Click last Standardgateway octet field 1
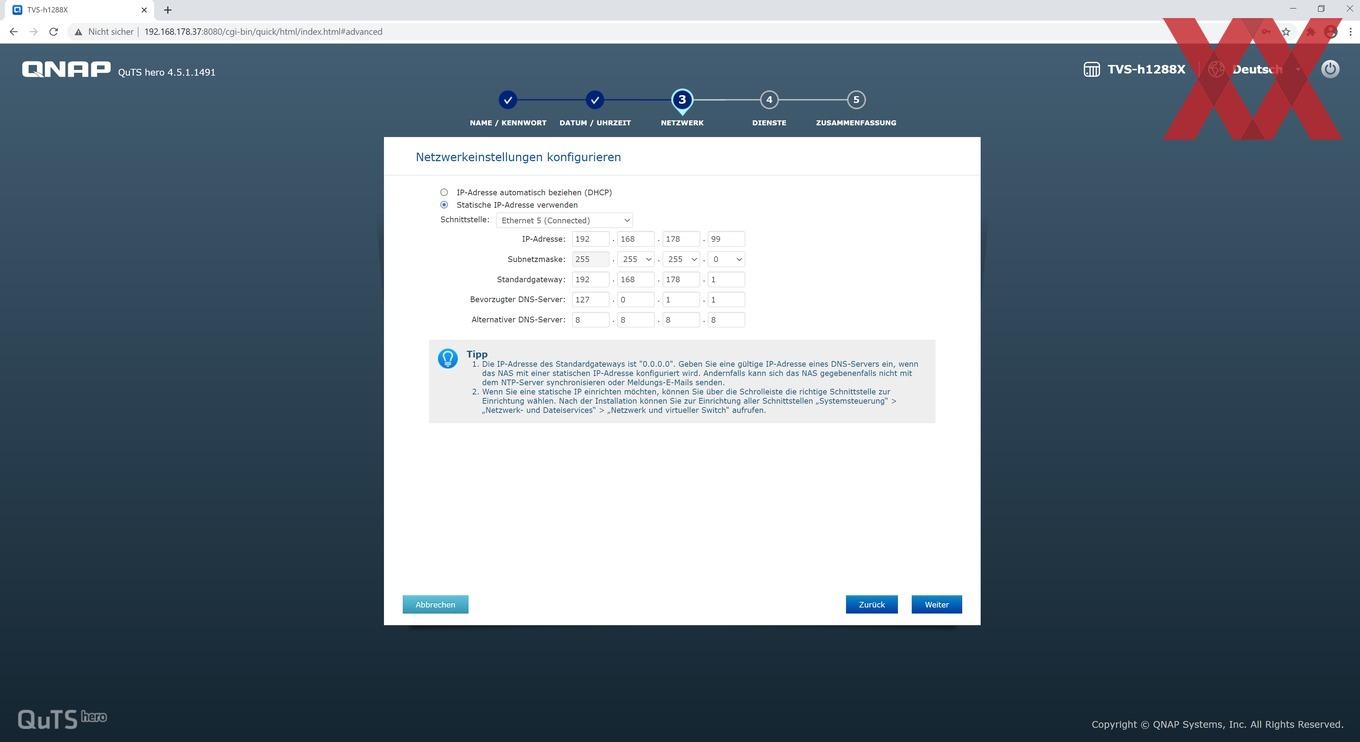The width and height of the screenshot is (1360, 742). [726, 279]
